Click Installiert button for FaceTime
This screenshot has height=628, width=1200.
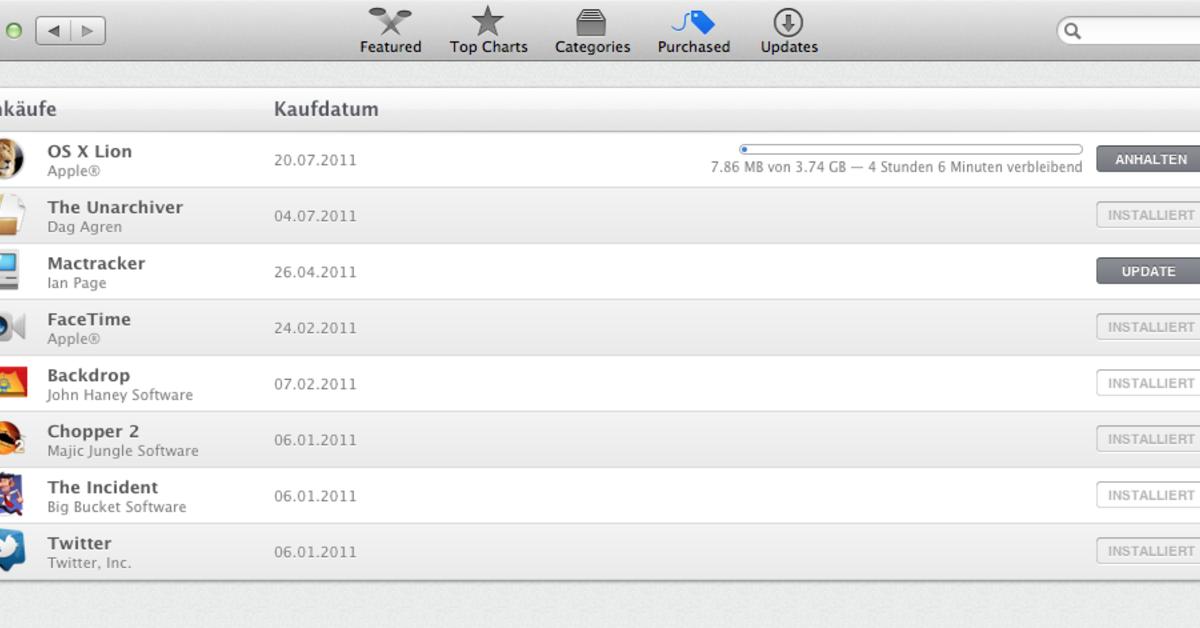pyautogui.click(x=1149, y=327)
